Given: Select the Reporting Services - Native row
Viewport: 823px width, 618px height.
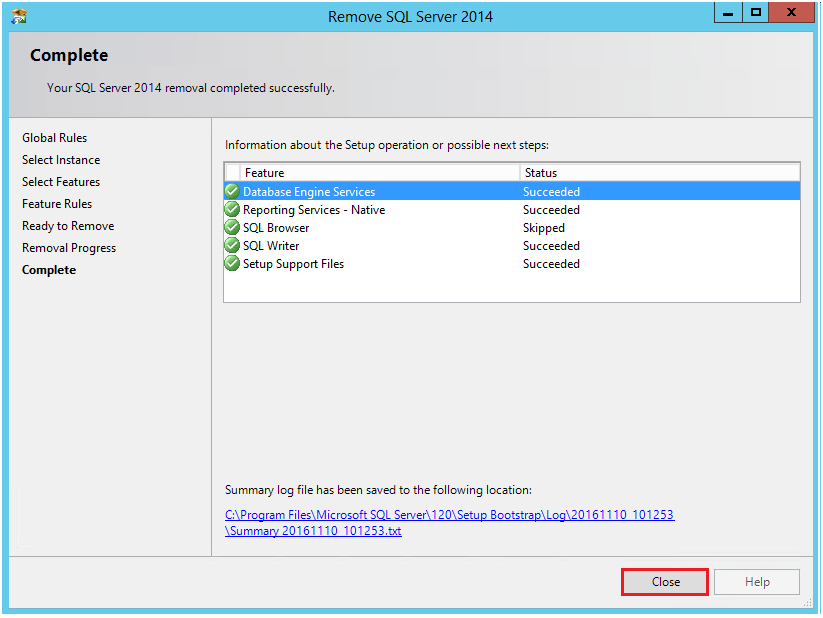Looking at the screenshot, I should click(512, 210).
